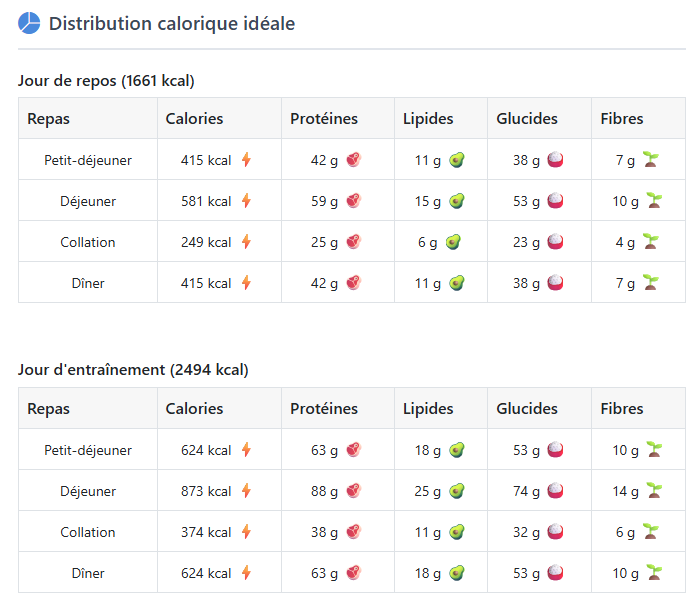Click the Jour de repos (1661 kcal) heading

[106, 81]
